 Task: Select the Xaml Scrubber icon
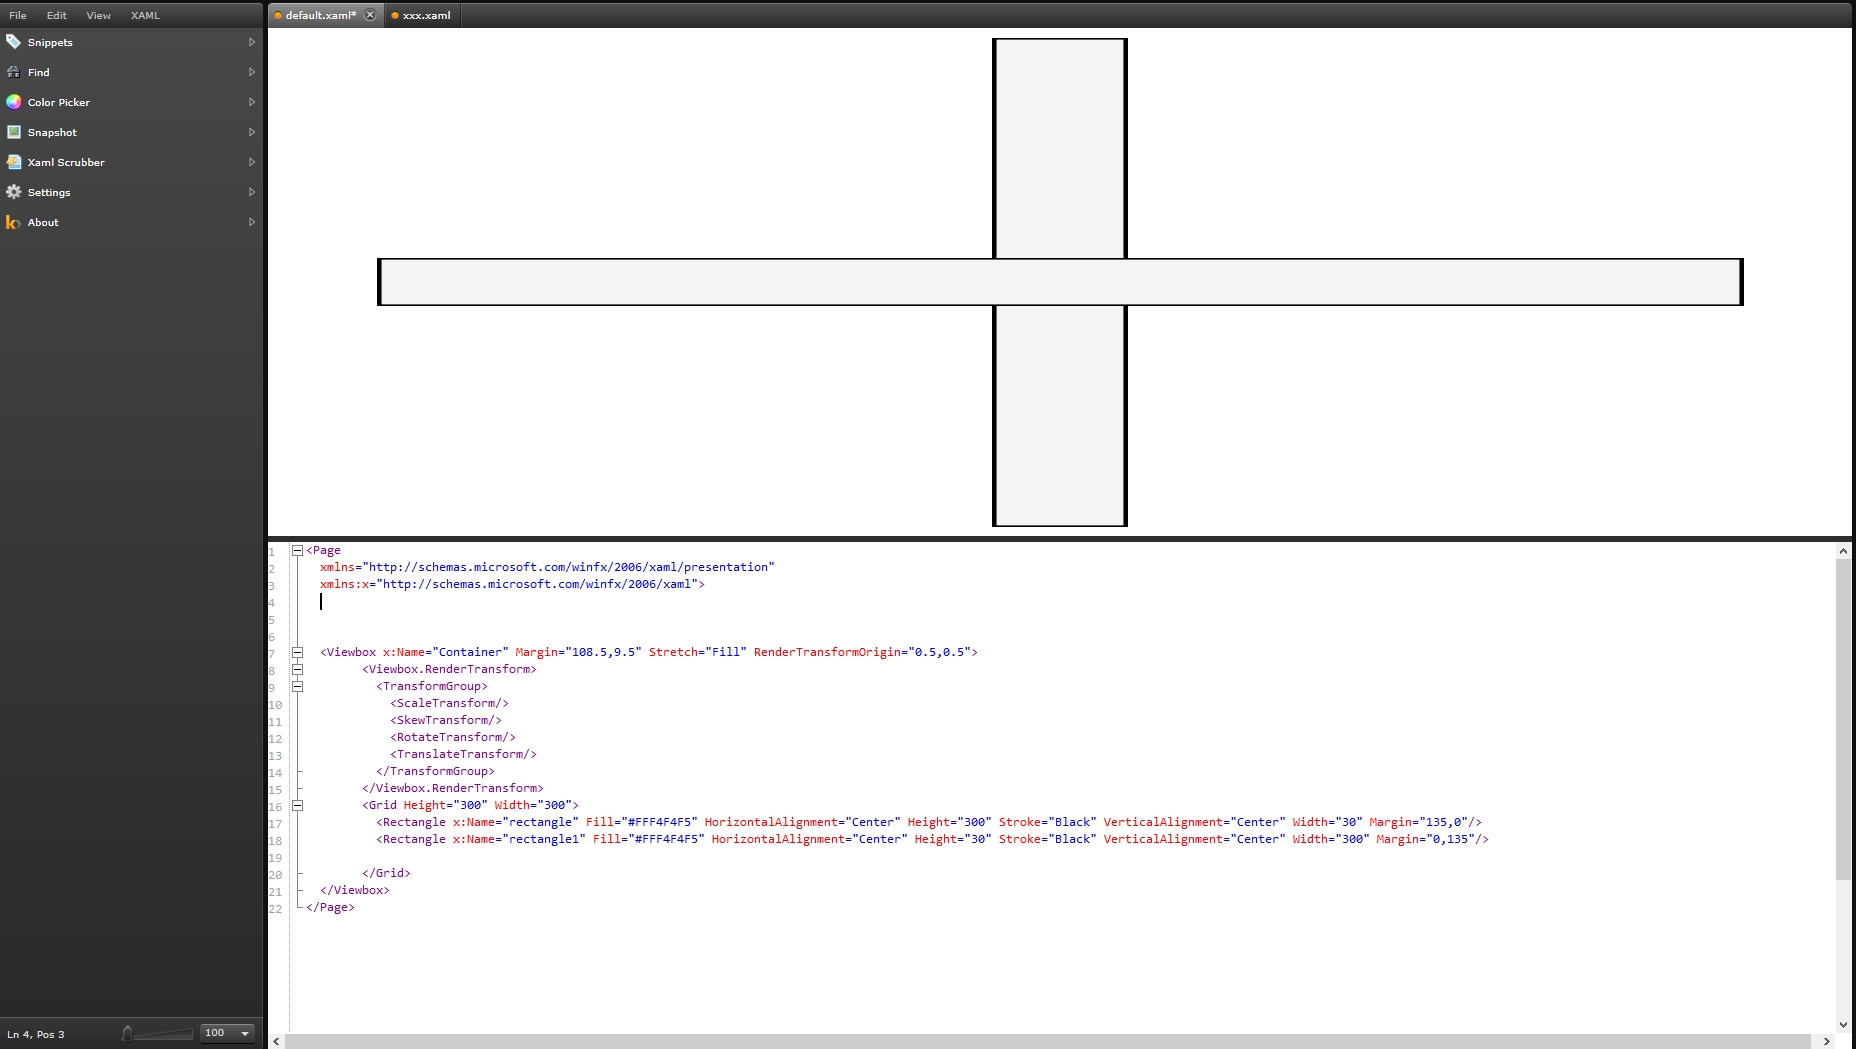(x=14, y=162)
